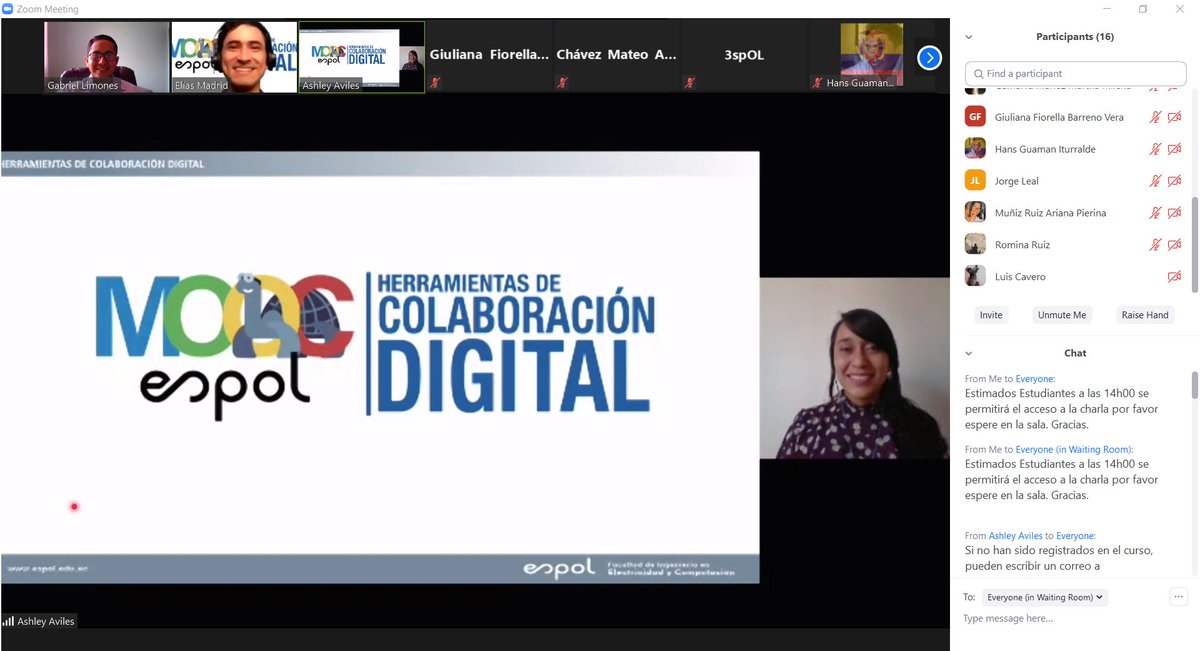Click the Invite button

tap(991, 315)
